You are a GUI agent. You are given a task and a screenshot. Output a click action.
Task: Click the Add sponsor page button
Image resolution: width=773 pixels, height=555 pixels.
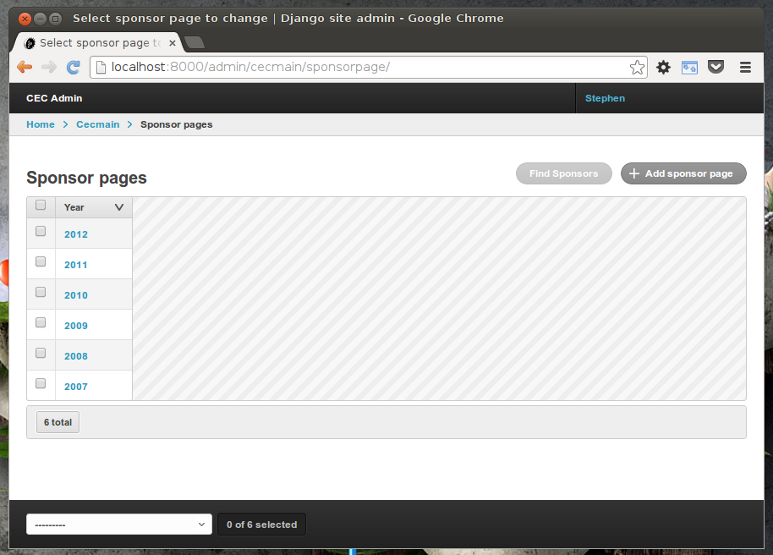tap(683, 173)
